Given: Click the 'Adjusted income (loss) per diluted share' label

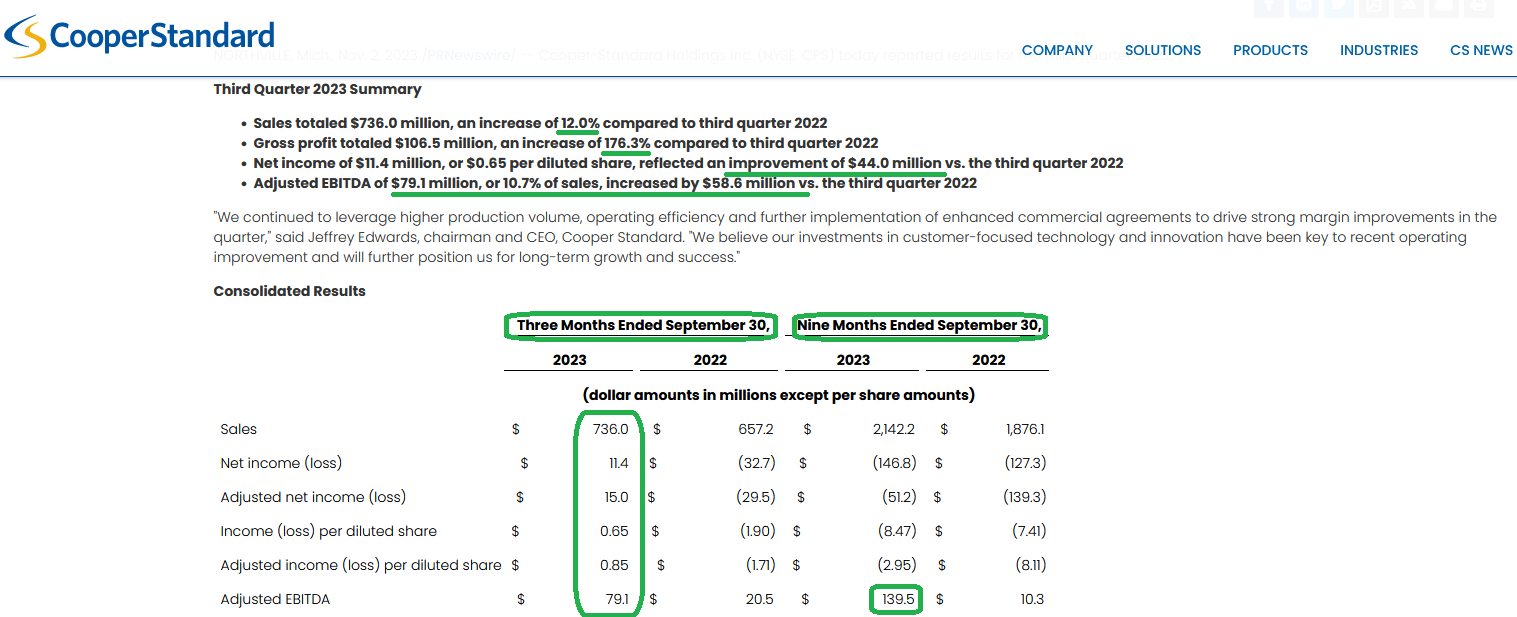Looking at the screenshot, I should point(361,565).
